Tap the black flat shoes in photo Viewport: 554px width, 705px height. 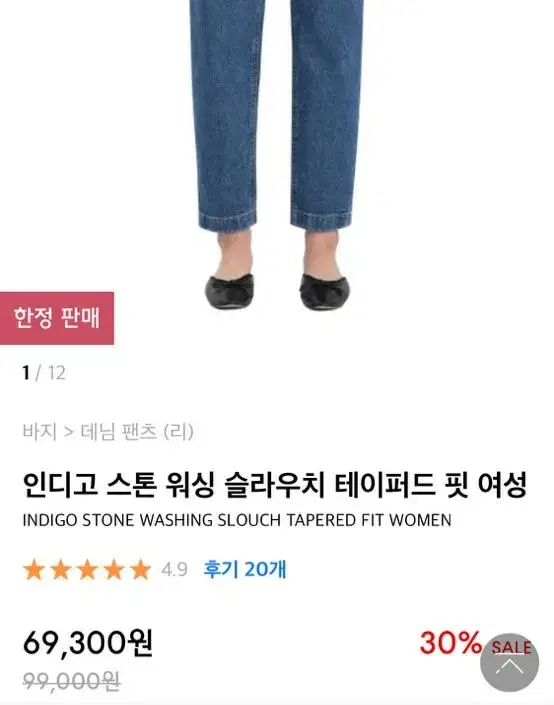276,291
